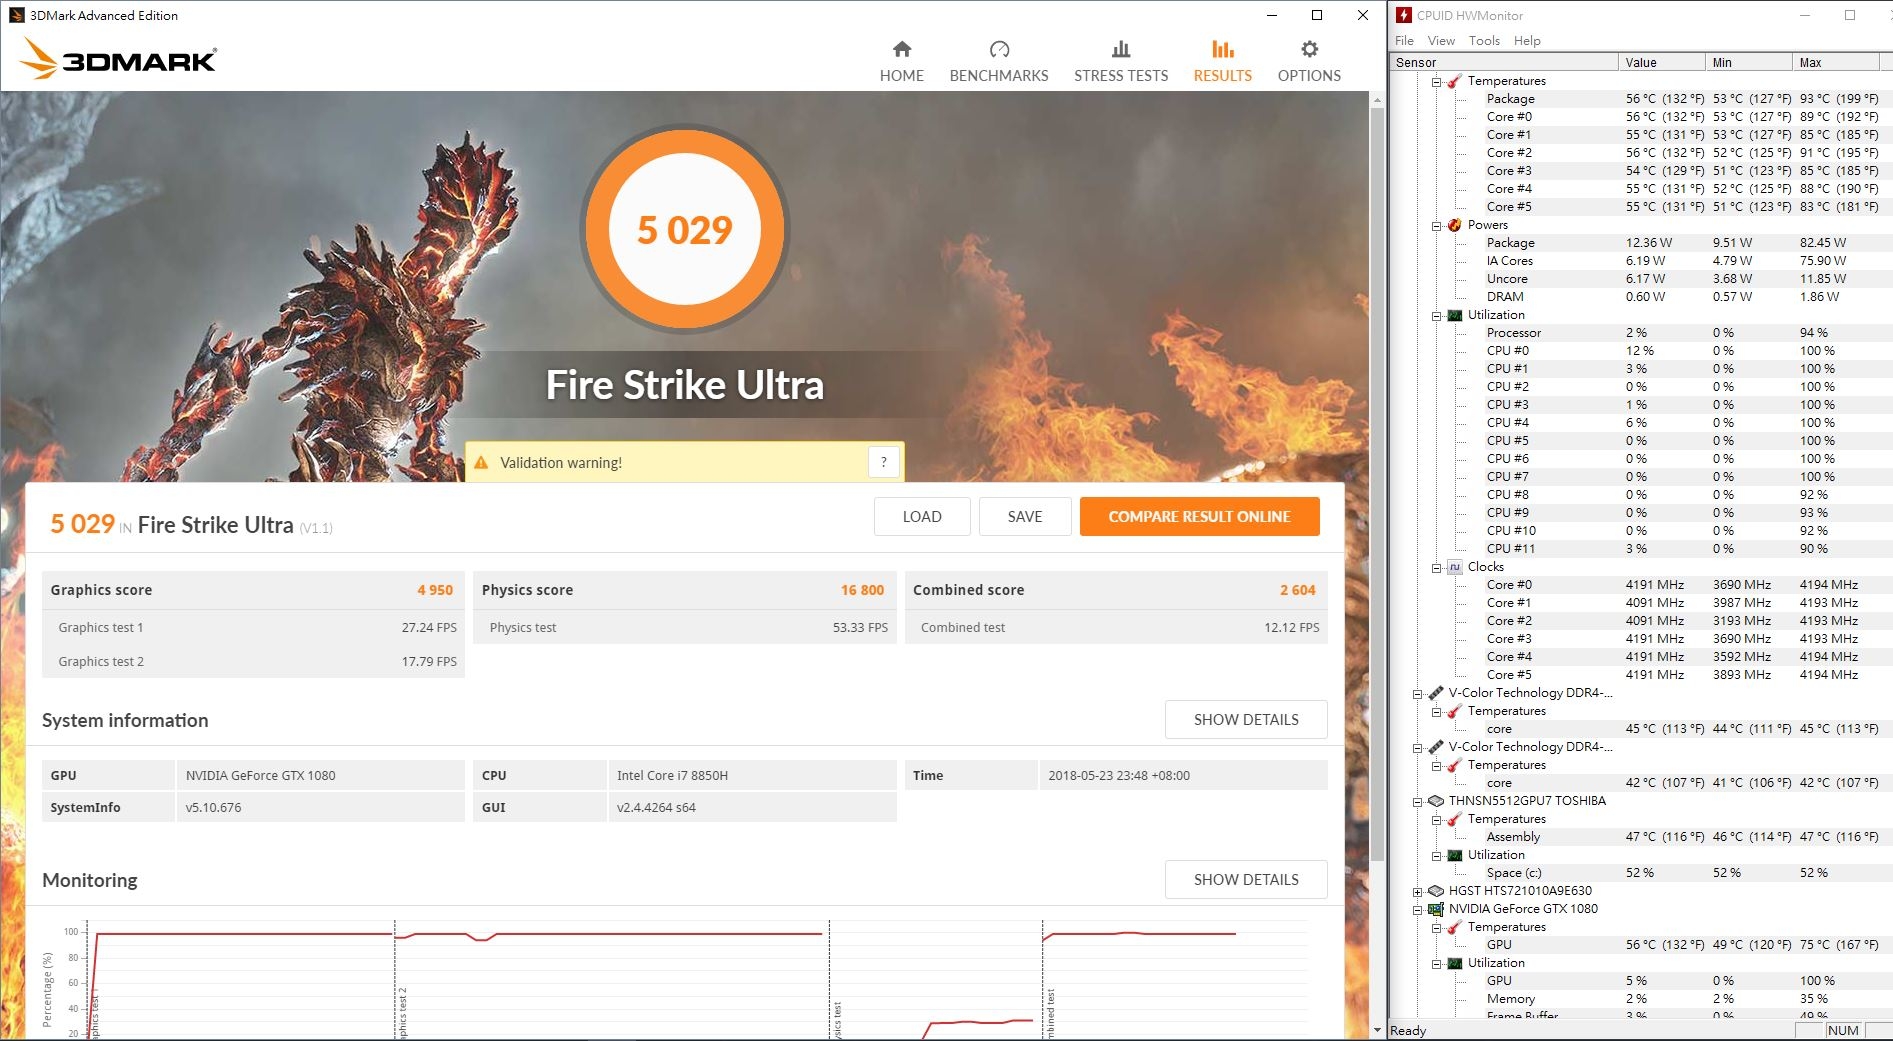The width and height of the screenshot is (1893, 1041).
Task: Collapse the THNSN5512GPU7 TOSHIBA node
Action: pos(1418,802)
